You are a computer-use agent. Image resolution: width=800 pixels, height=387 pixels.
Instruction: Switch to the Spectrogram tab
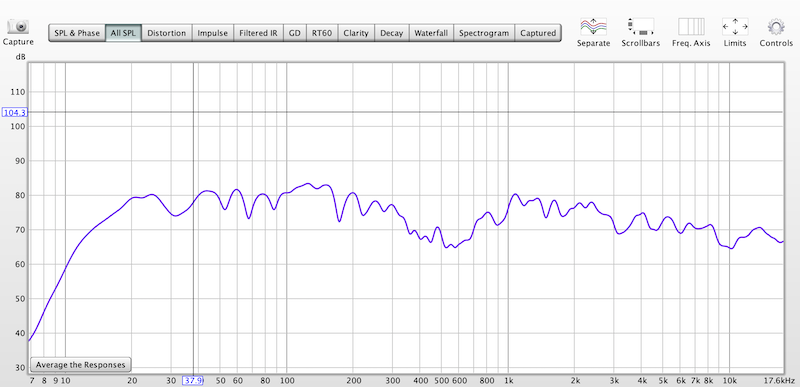[484, 33]
